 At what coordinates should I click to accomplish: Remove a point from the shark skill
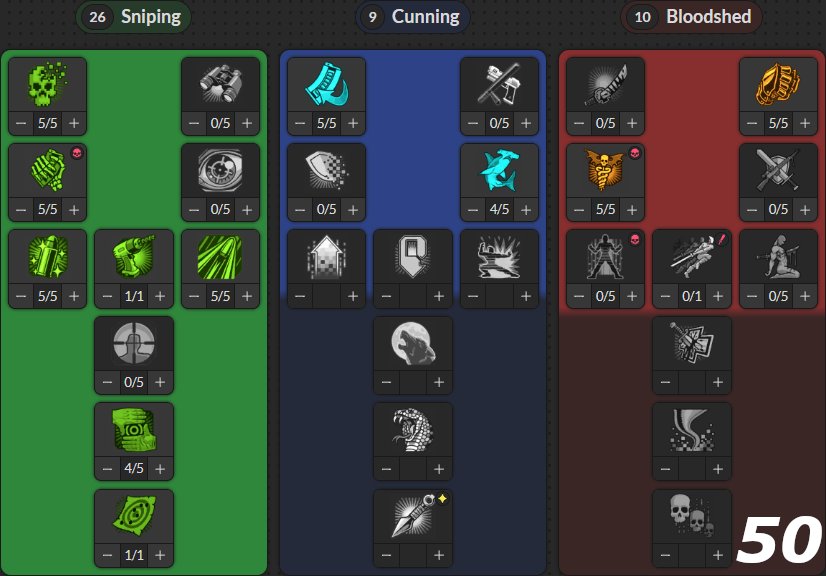pos(473,210)
